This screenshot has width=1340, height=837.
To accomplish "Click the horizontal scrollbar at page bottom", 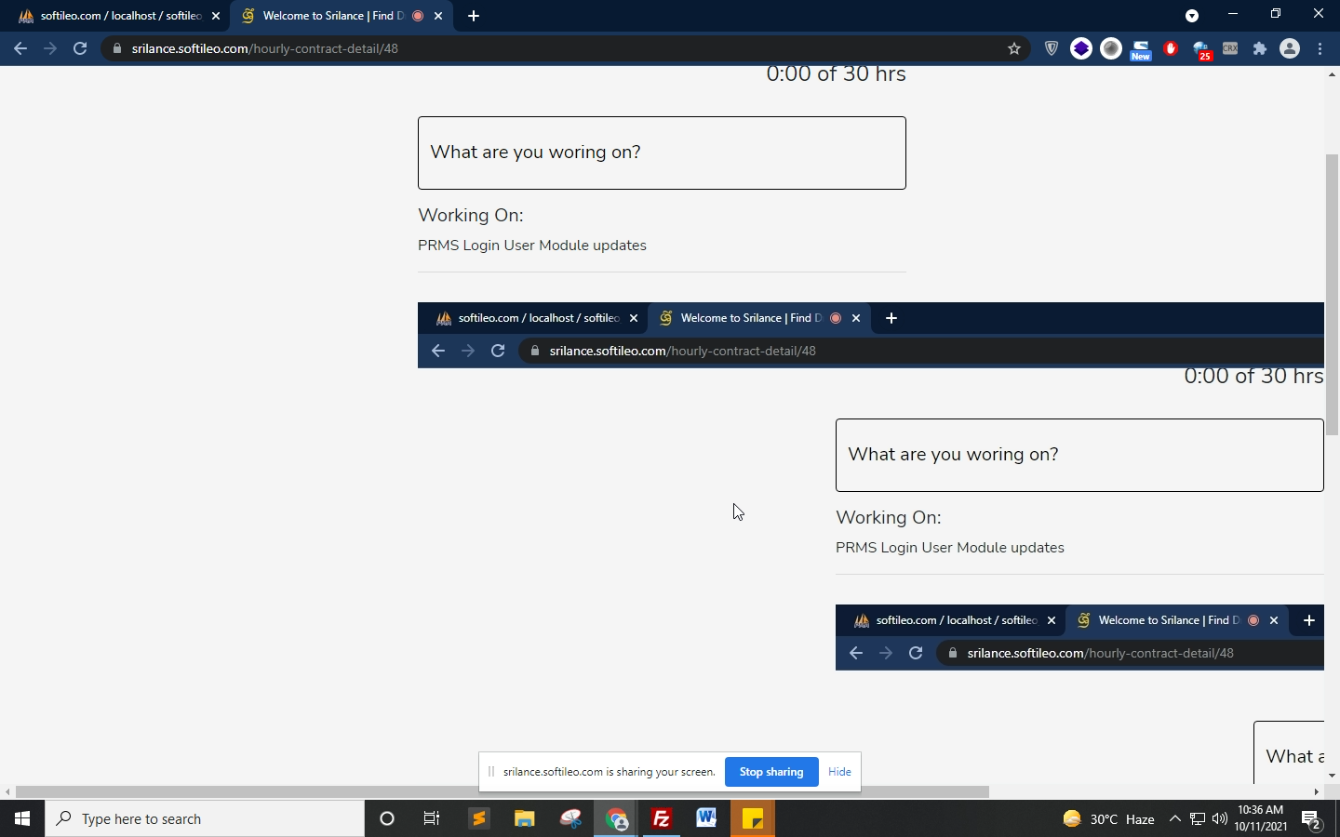I will pyautogui.click(x=500, y=792).
